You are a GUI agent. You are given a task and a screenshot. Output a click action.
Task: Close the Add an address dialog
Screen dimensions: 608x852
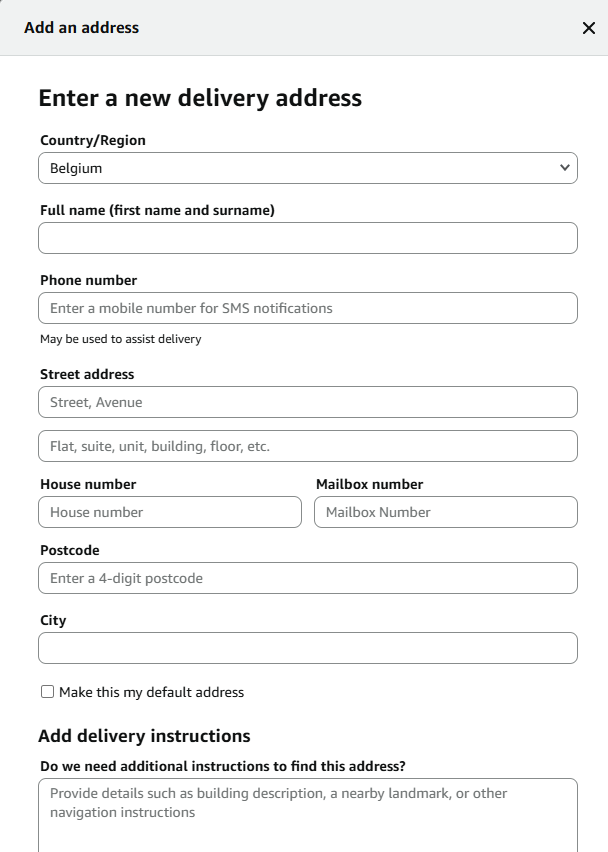(x=588, y=28)
